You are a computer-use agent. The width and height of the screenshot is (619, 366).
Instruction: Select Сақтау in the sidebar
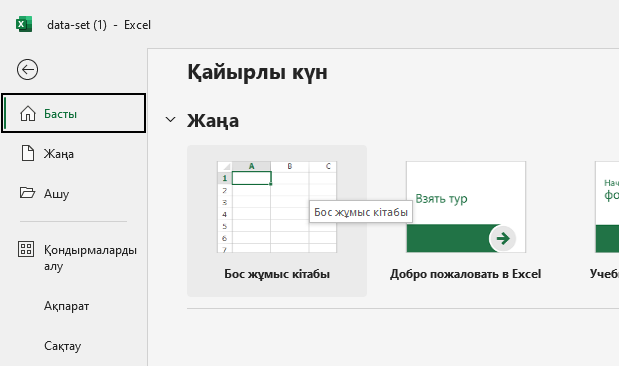point(62,345)
